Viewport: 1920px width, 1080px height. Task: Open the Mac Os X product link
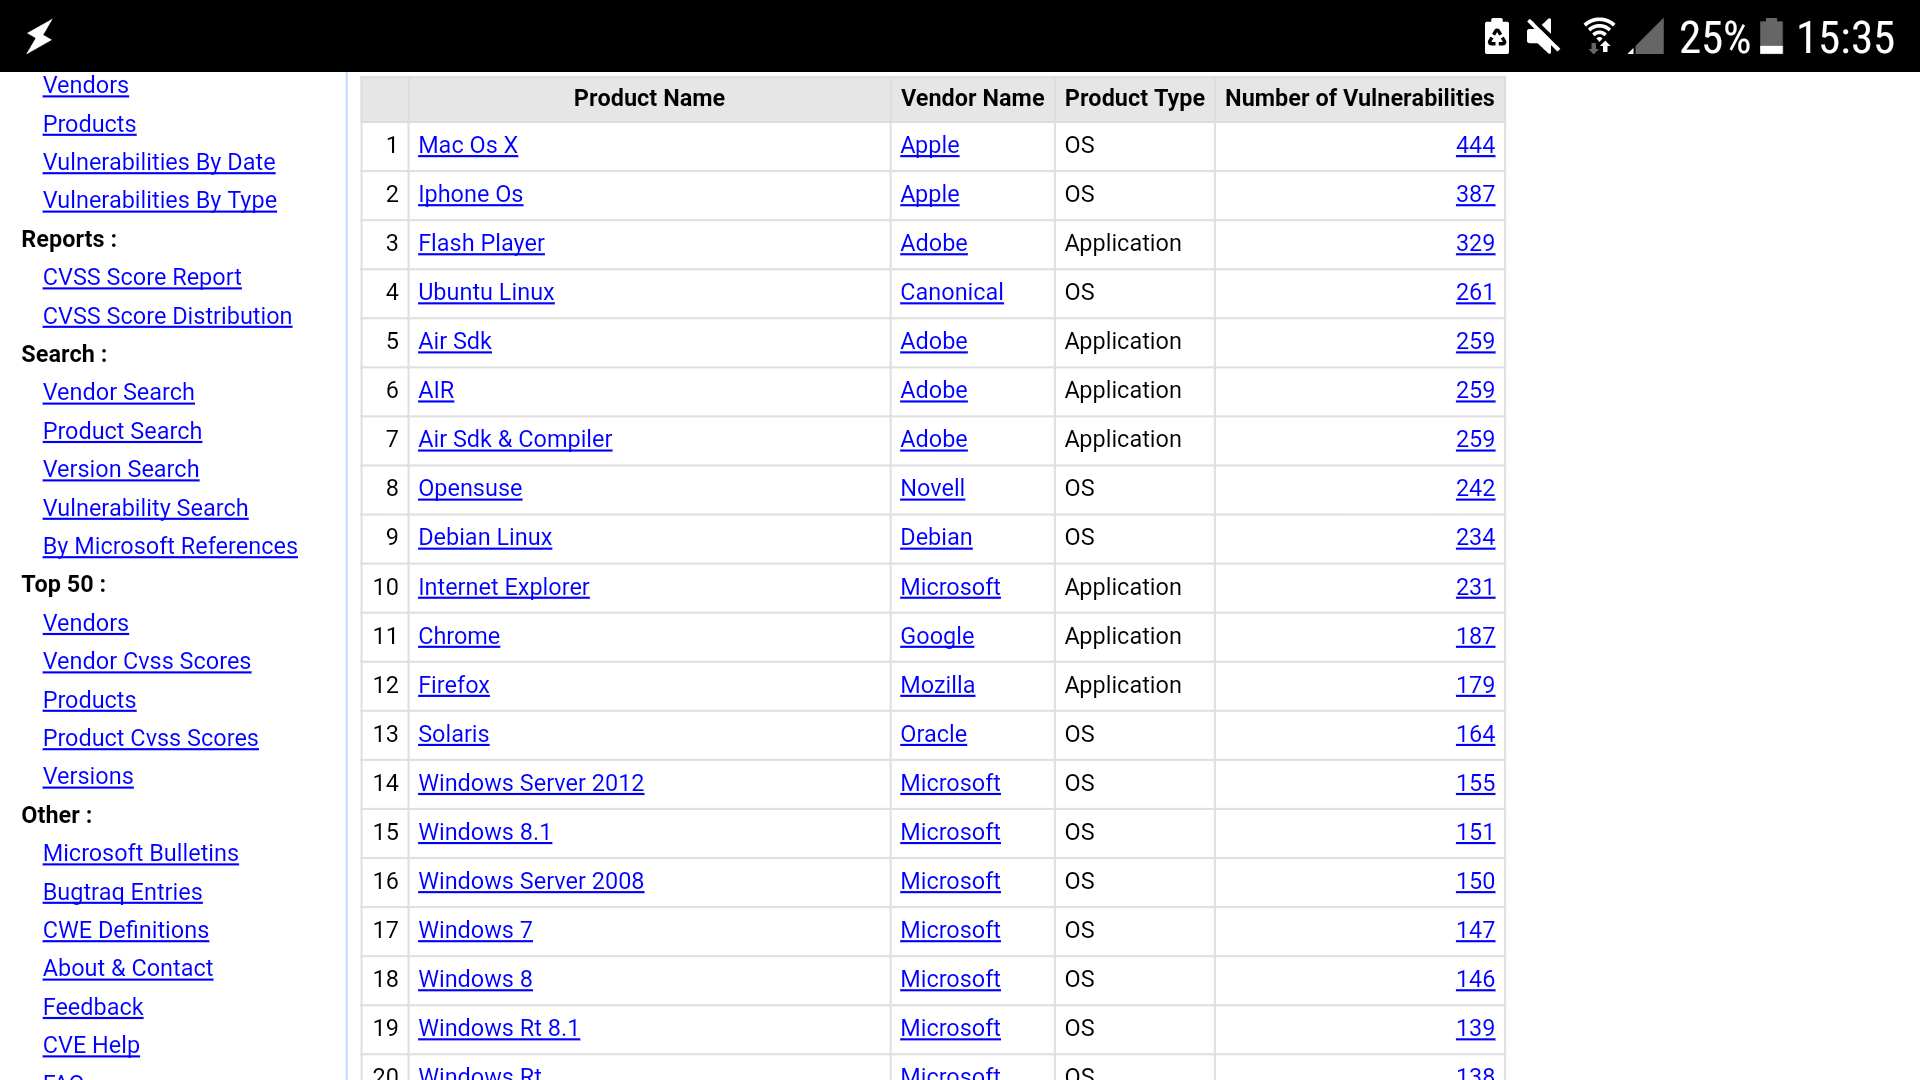point(467,145)
